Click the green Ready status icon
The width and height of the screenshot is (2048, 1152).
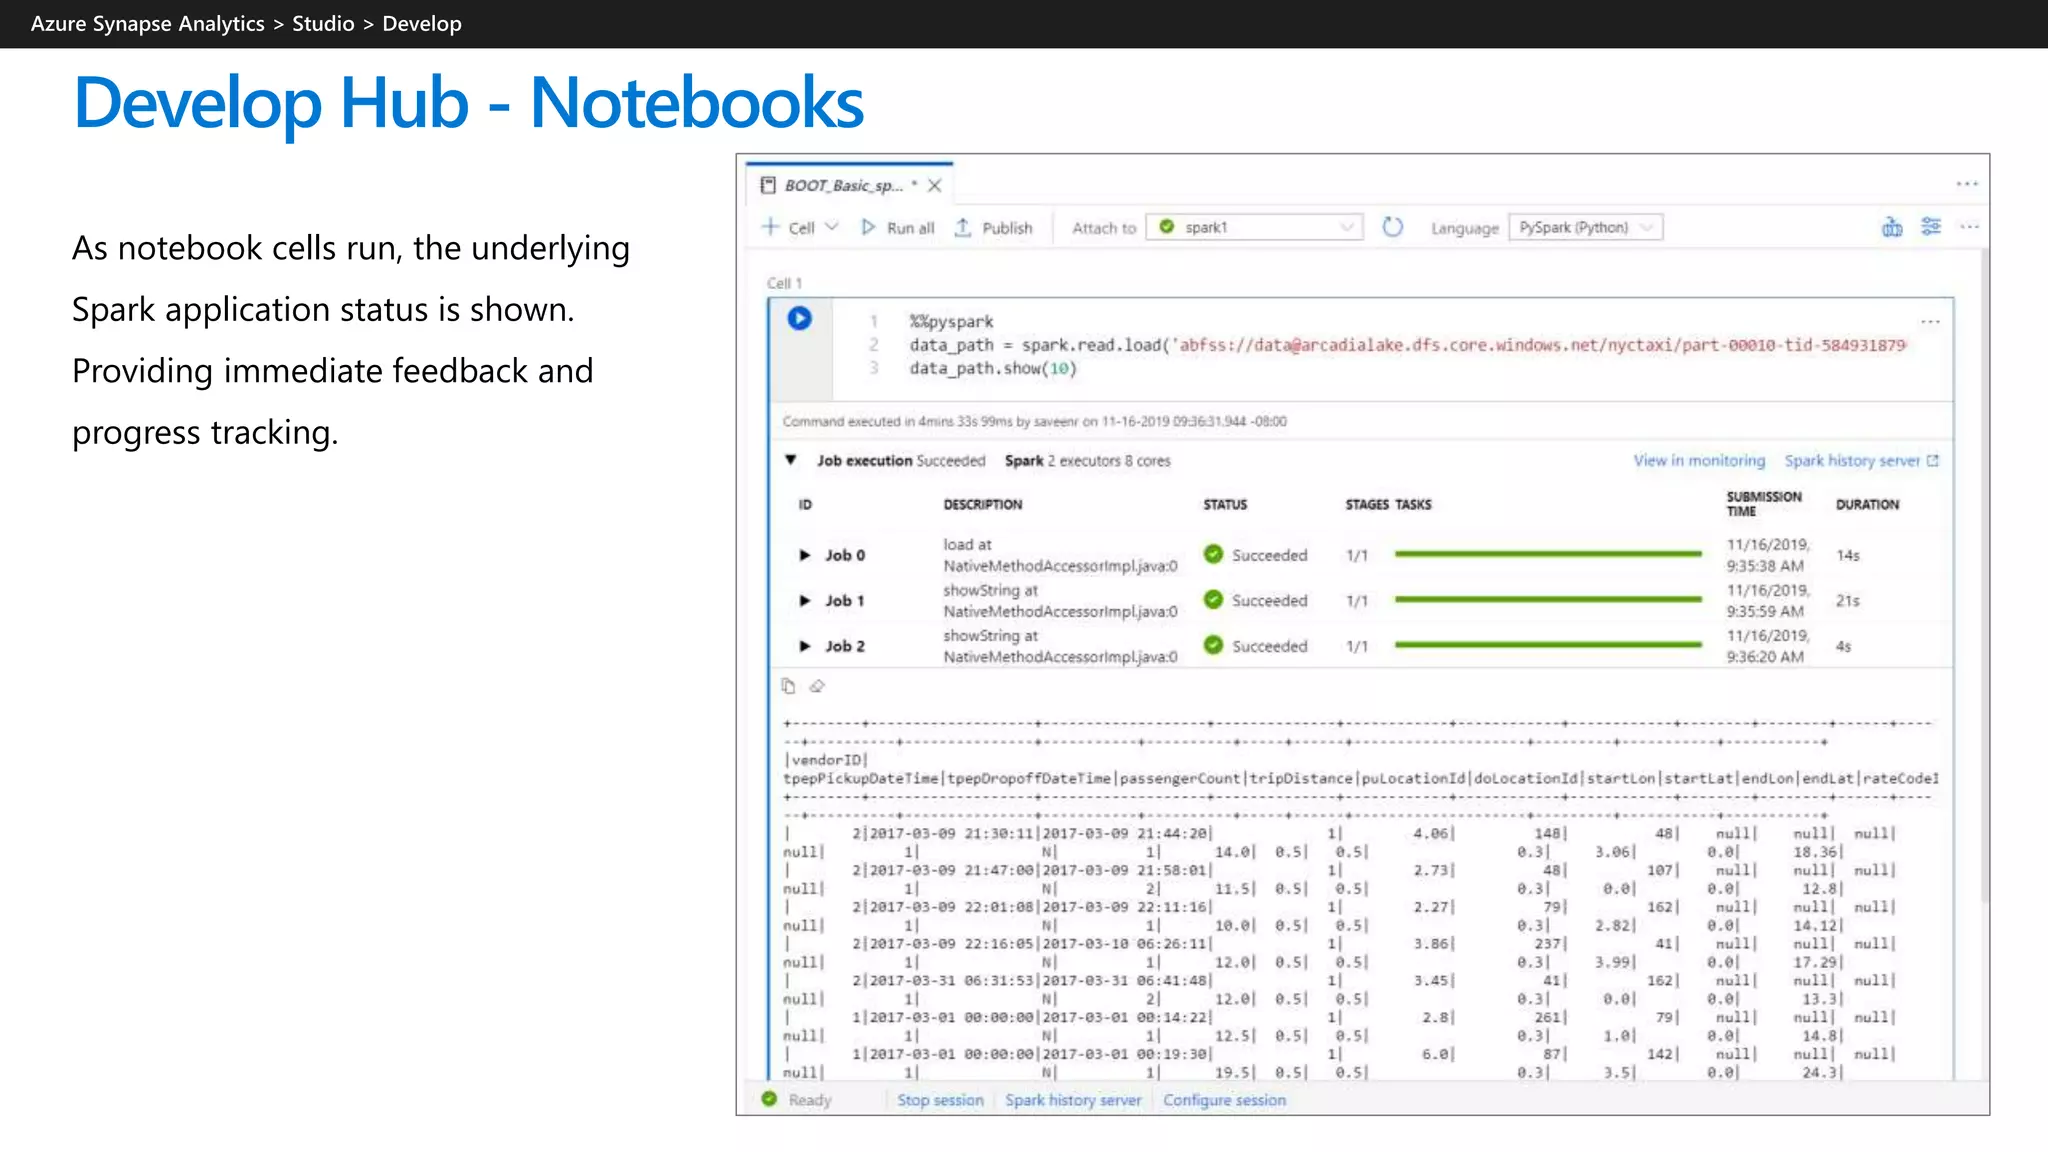[769, 1099]
